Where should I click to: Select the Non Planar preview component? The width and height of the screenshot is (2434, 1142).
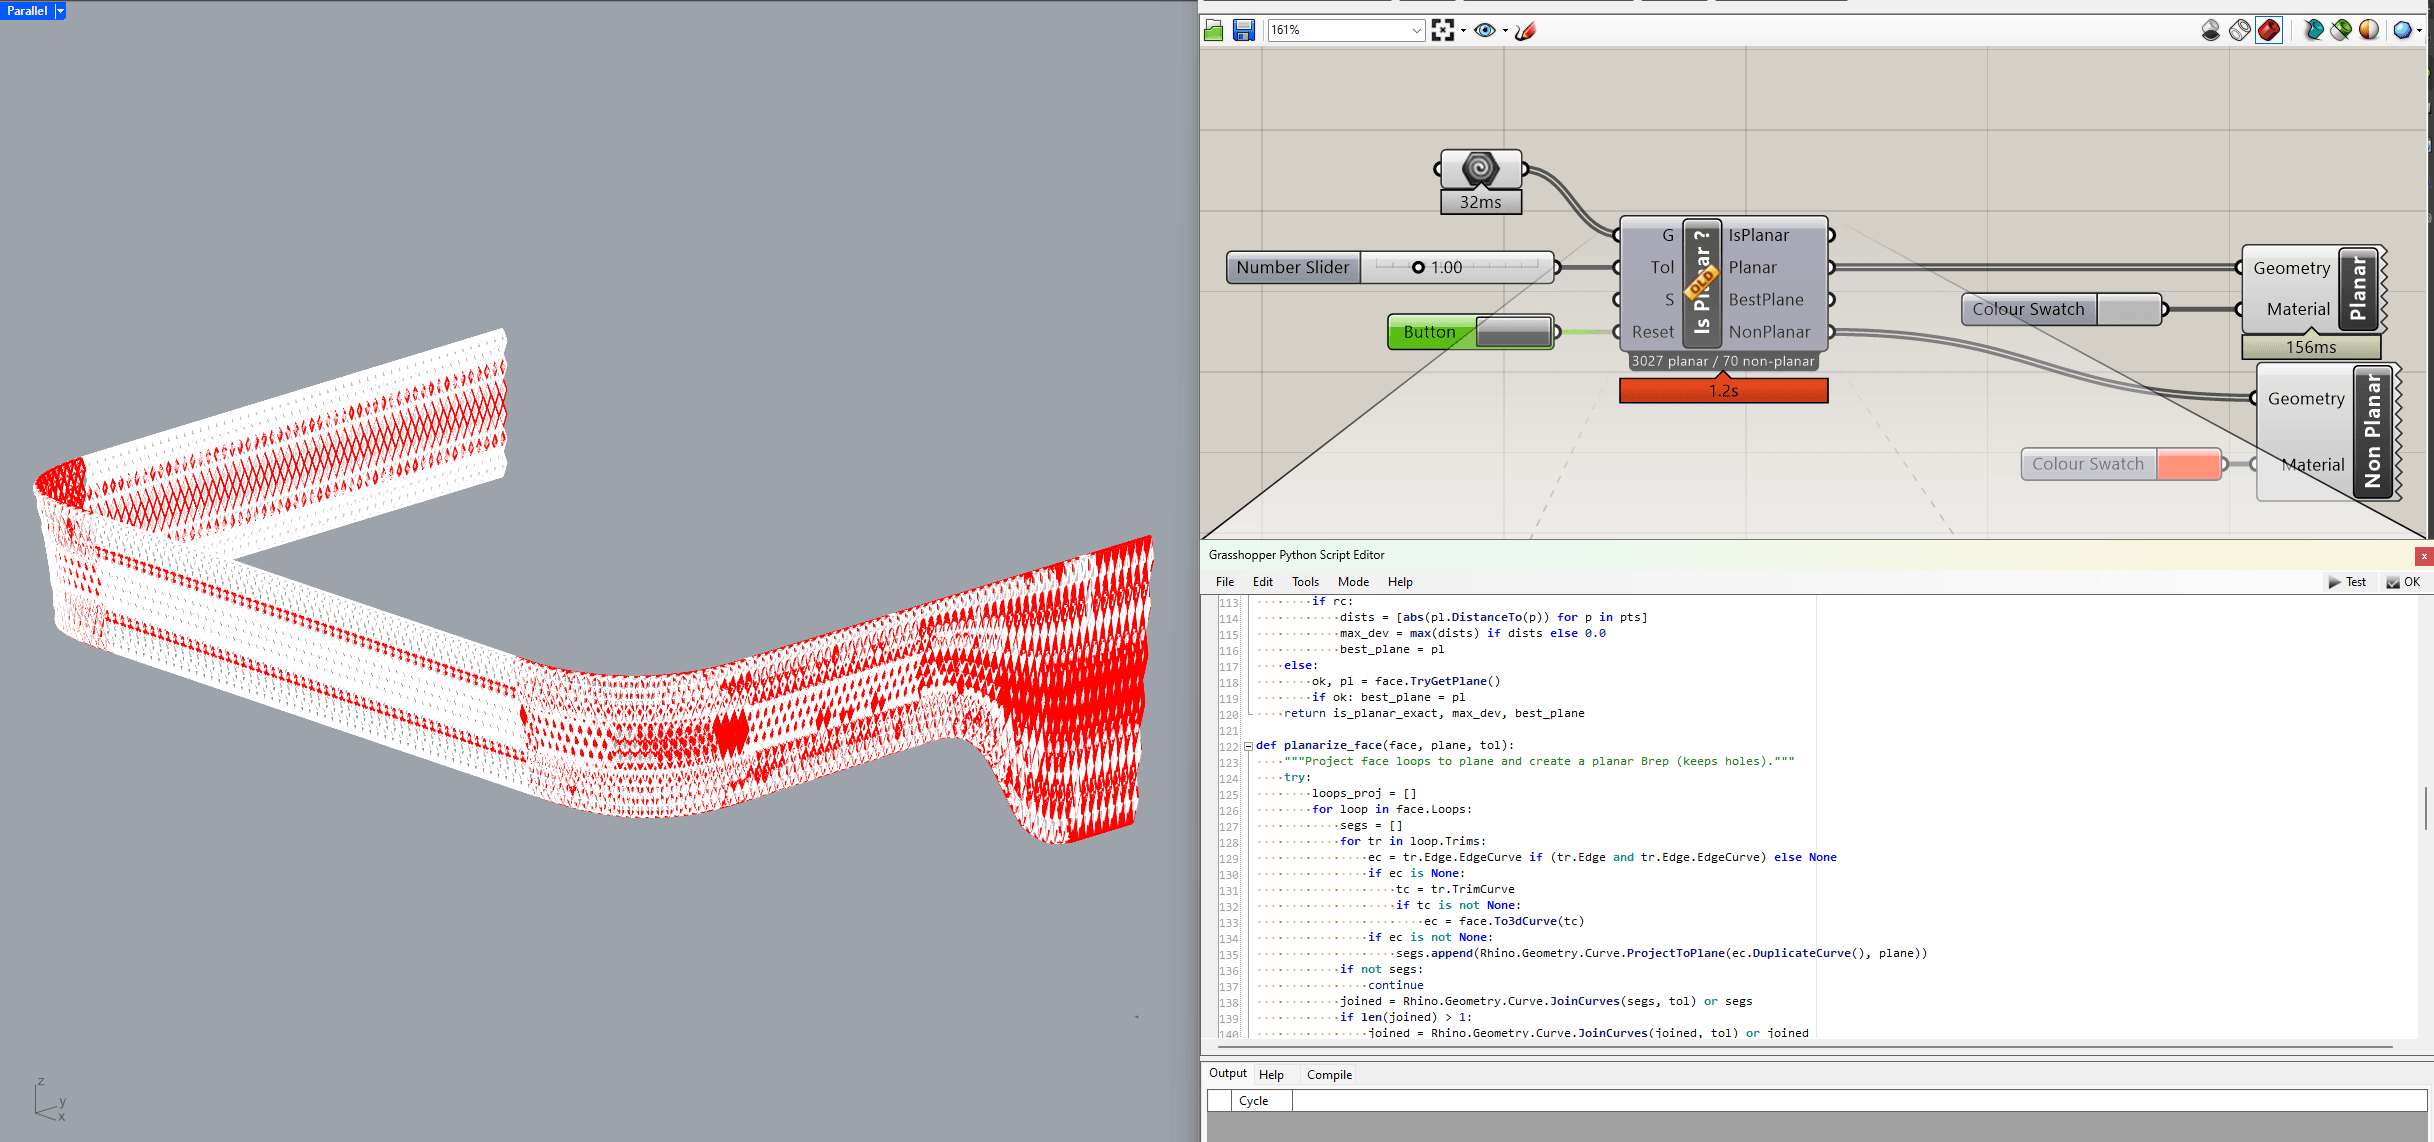(x=2373, y=432)
